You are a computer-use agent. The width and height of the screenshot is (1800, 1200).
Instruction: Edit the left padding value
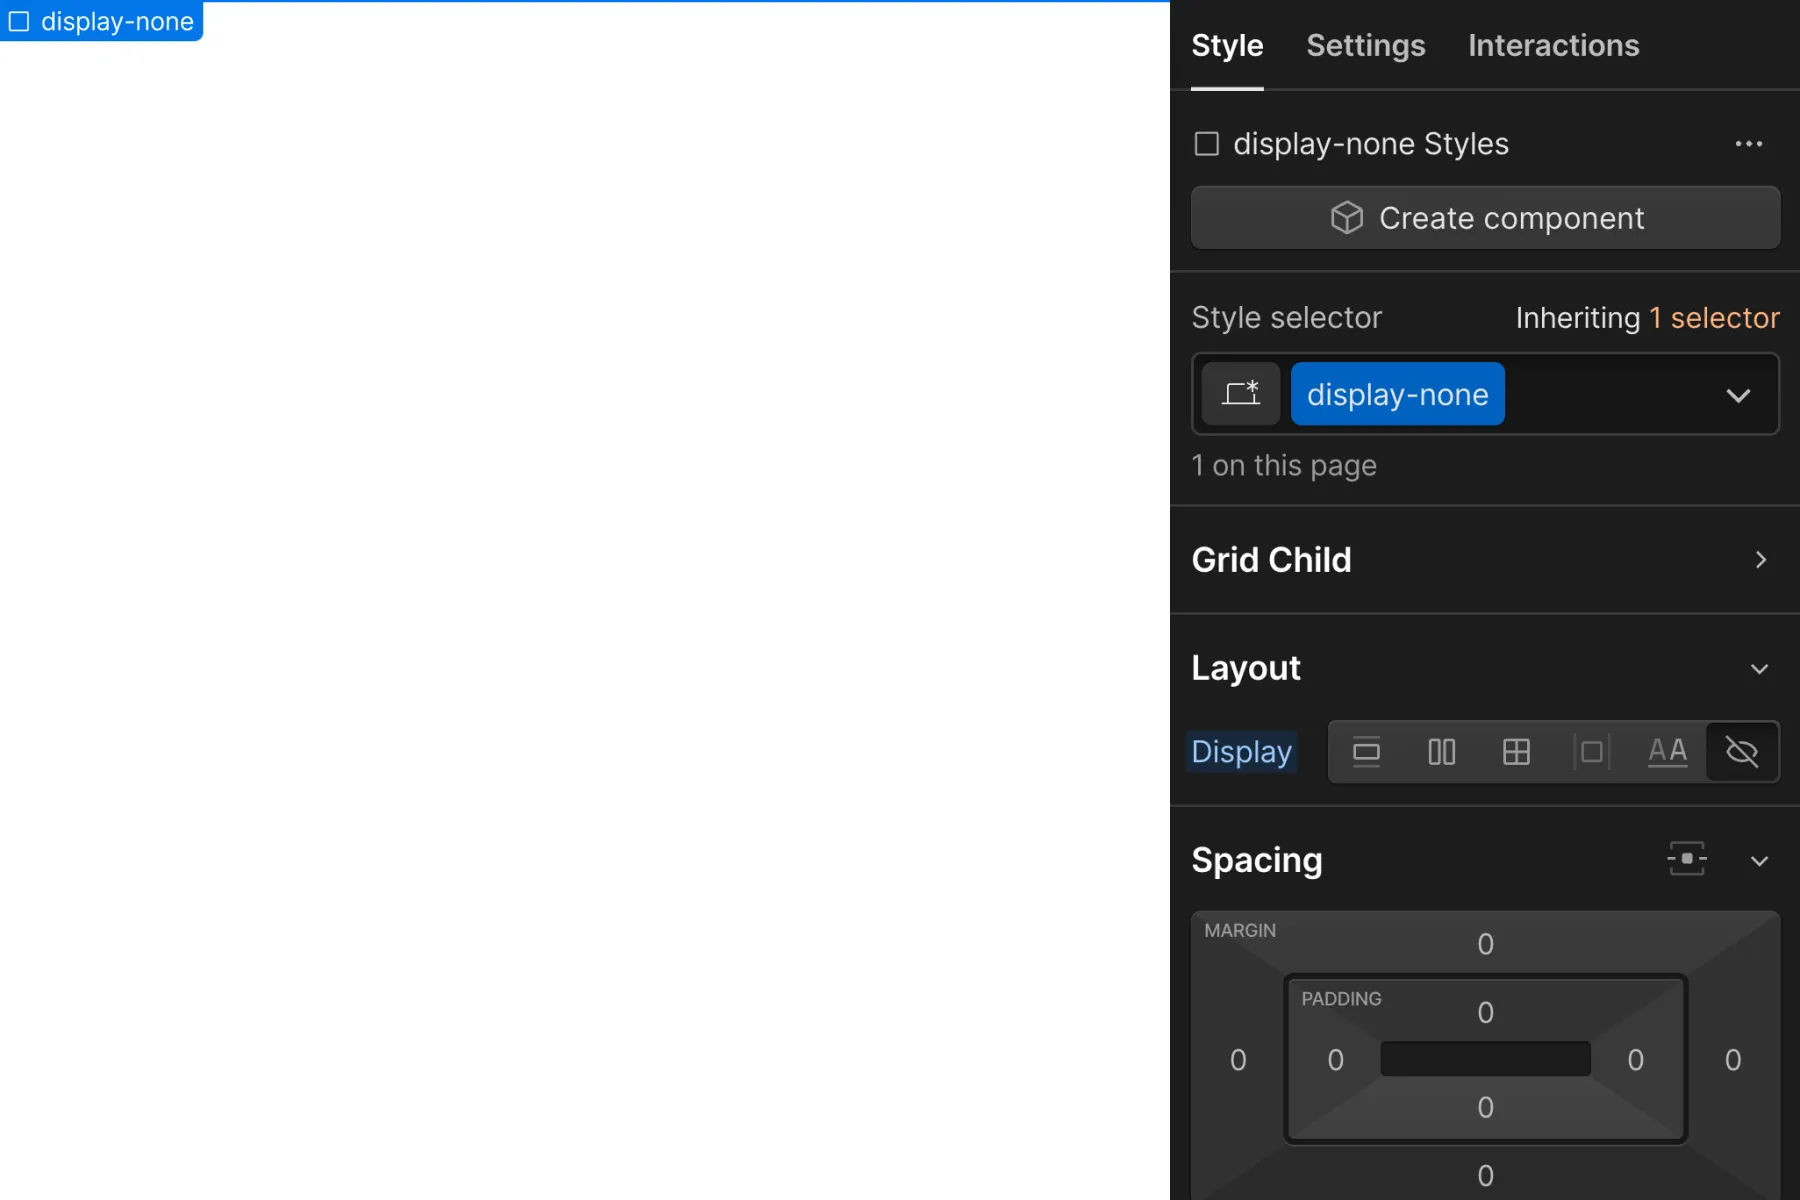tap(1335, 1060)
